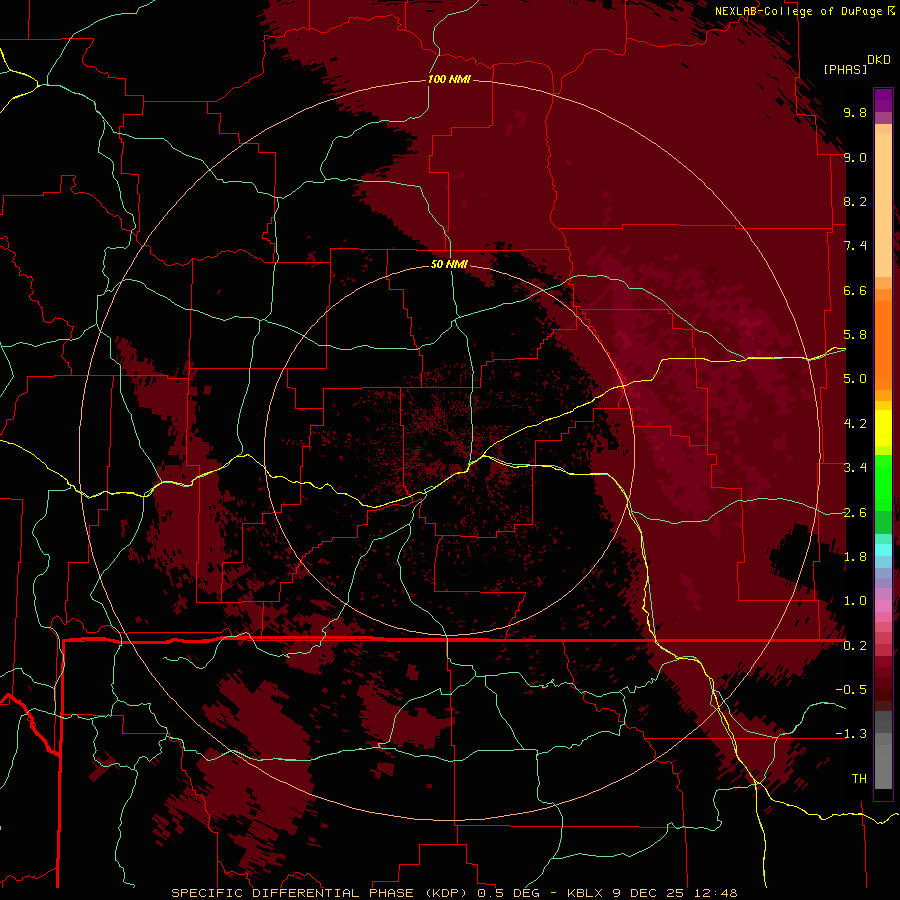
Task: Click the bright green segment of color bar
Action: pos(883,482)
